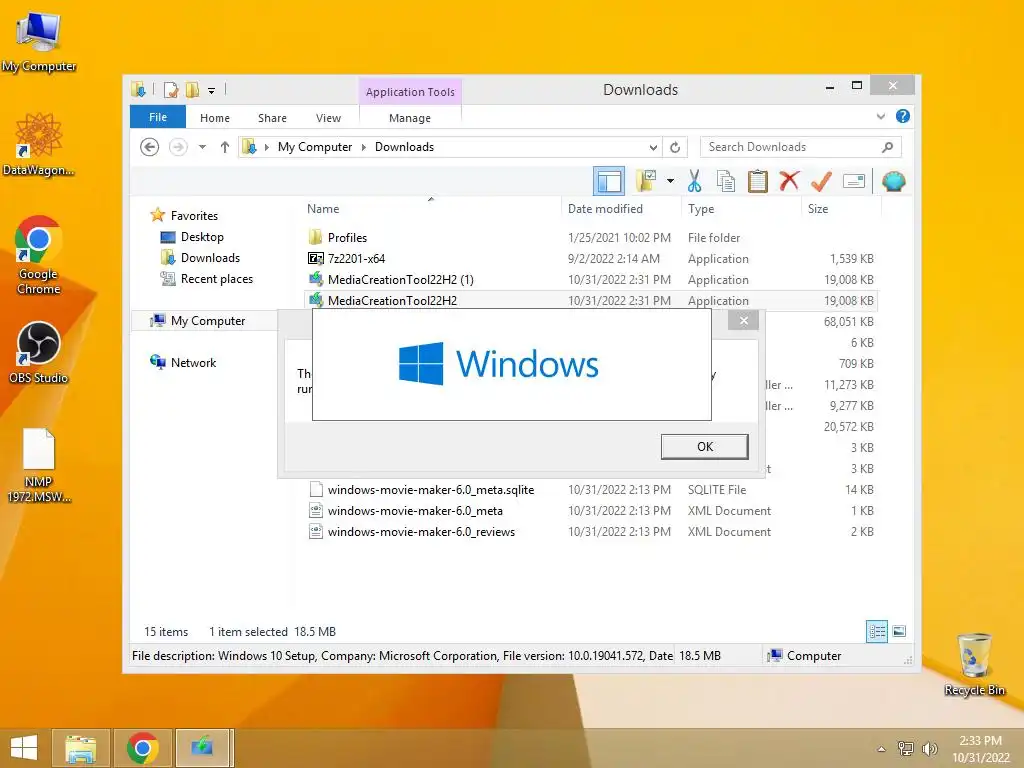The height and width of the screenshot is (768, 1024).
Task: Open Google Chrome from the taskbar
Action: tap(142, 748)
